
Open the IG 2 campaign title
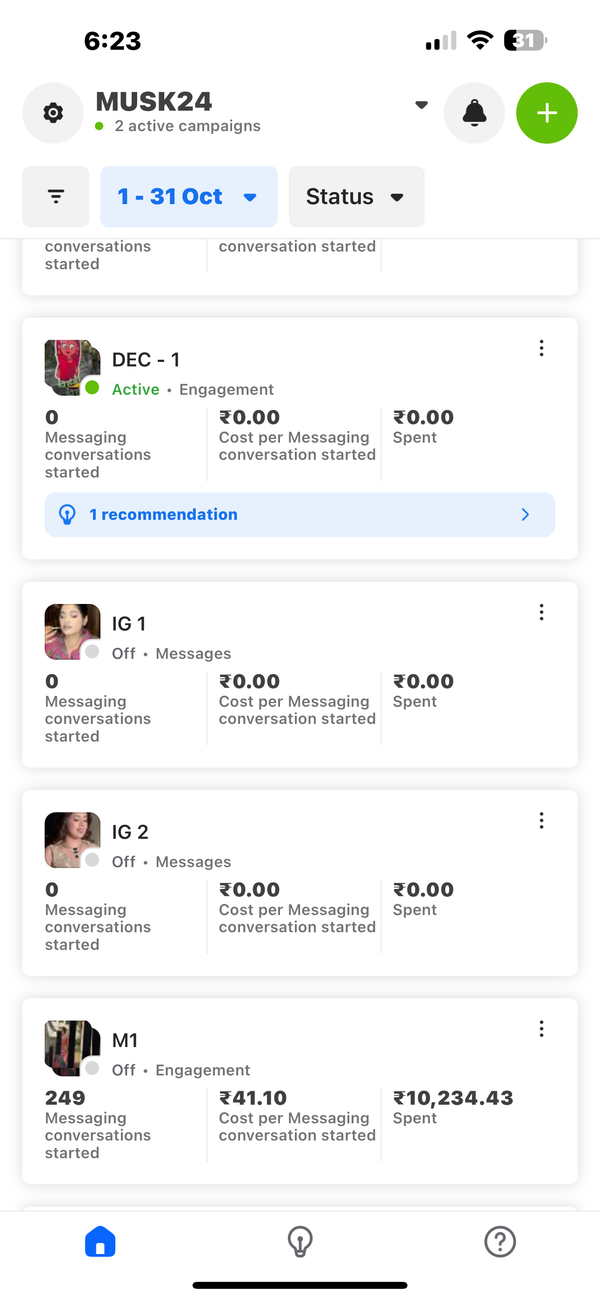130,832
